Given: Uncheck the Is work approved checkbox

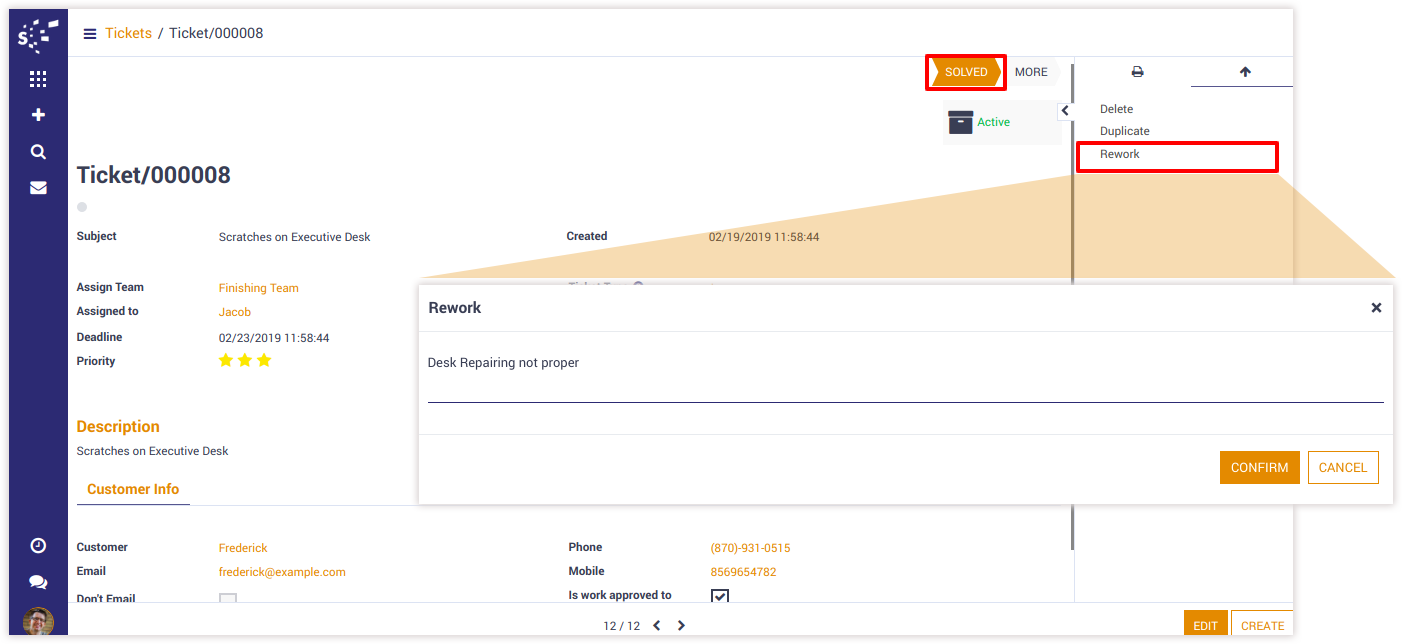Looking at the screenshot, I should pos(720,596).
